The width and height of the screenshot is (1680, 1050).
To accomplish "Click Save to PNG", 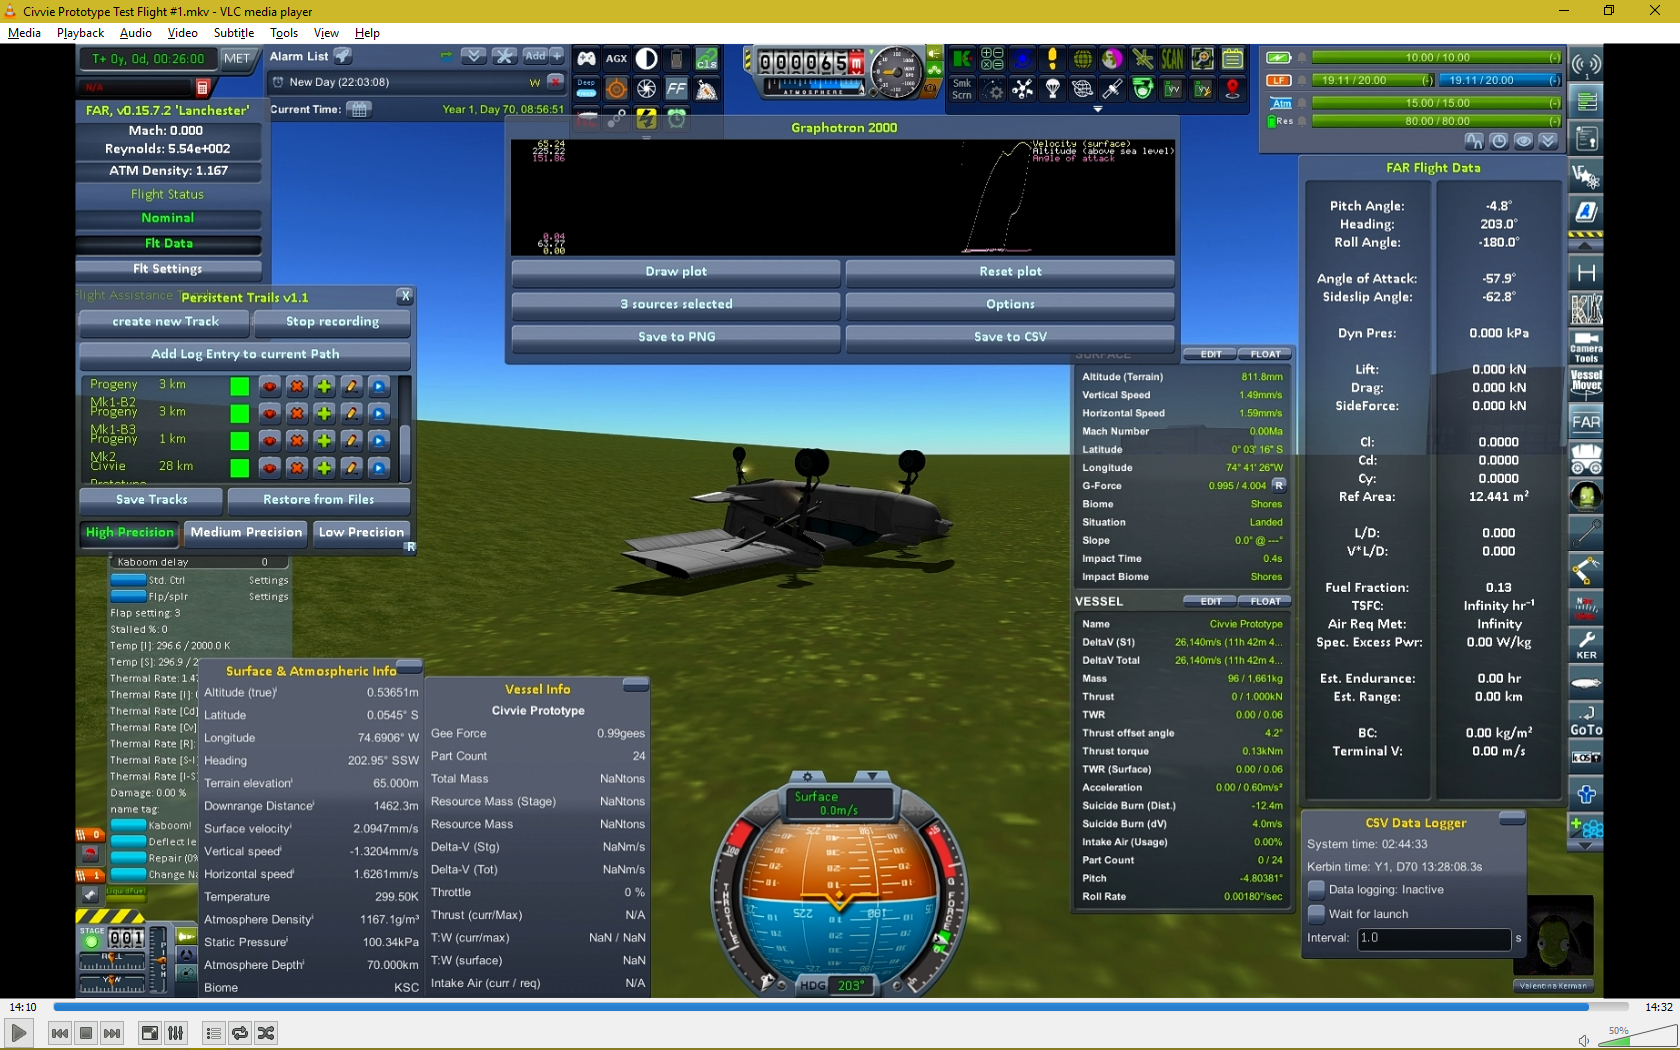I will tap(676, 337).
